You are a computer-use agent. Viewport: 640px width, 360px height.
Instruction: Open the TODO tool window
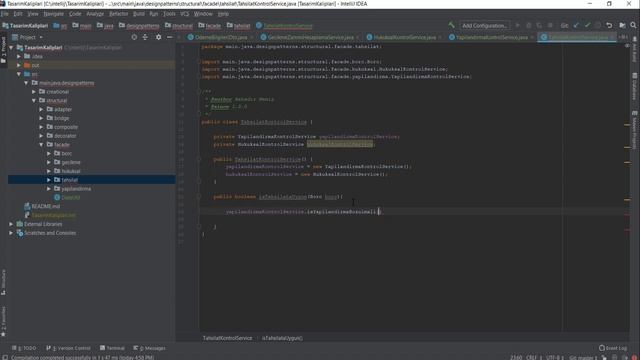tap(24, 348)
